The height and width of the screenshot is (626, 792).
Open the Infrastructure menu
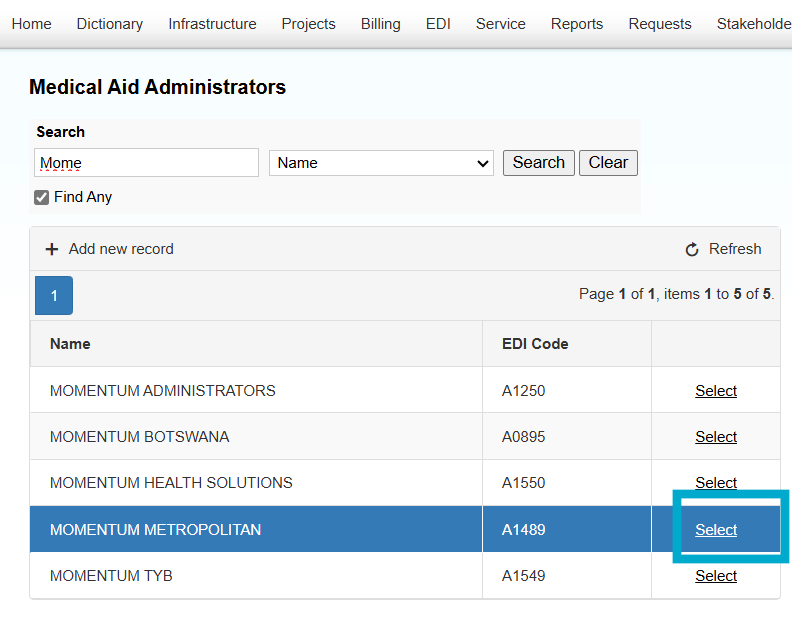coord(212,24)
